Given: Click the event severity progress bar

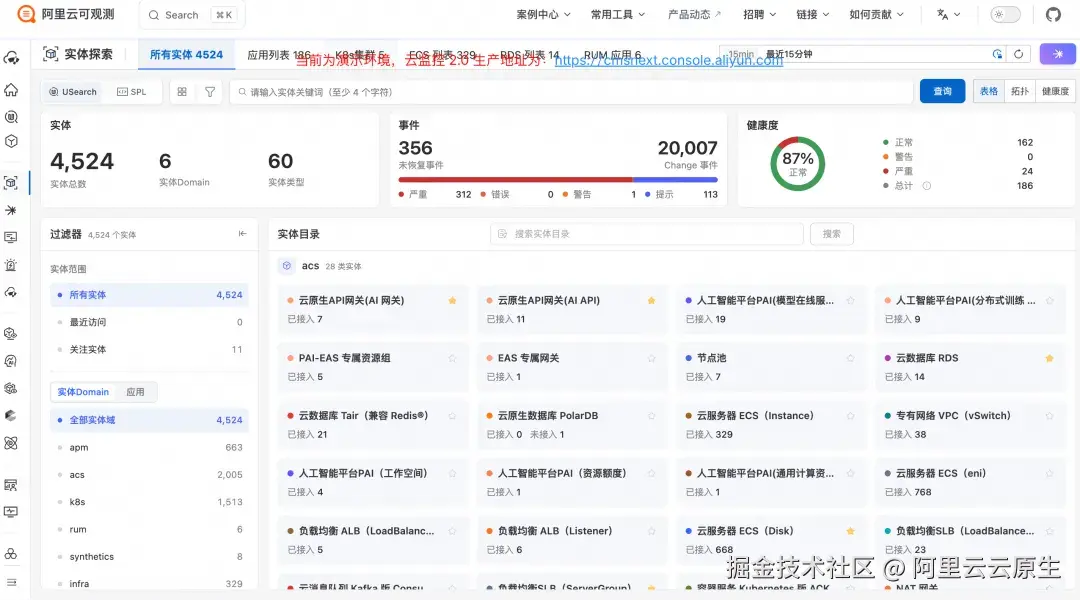Looking at the screenshot, I should coord(558,180).
